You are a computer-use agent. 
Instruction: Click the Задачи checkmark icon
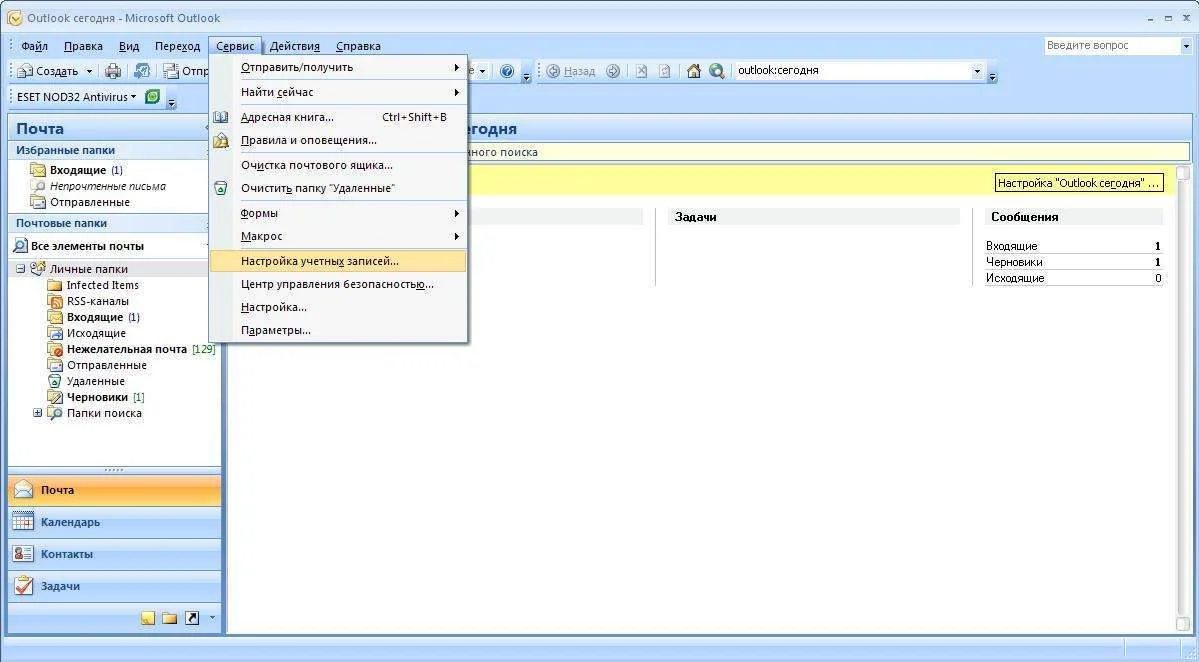pos(24,586)
